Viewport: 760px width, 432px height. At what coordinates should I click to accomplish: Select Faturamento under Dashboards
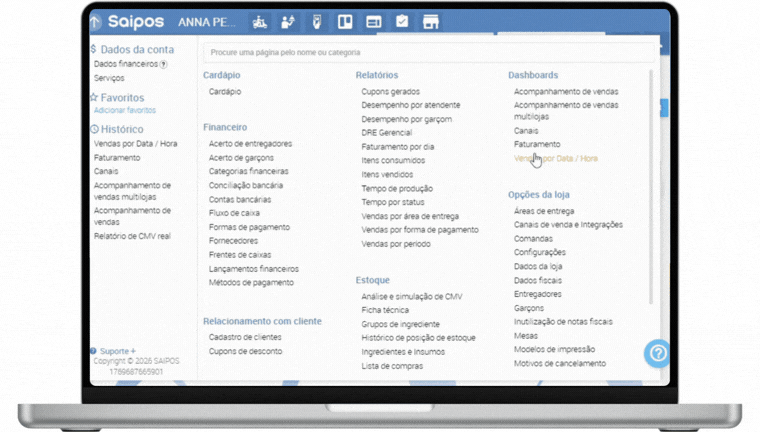tap(537, 144)
